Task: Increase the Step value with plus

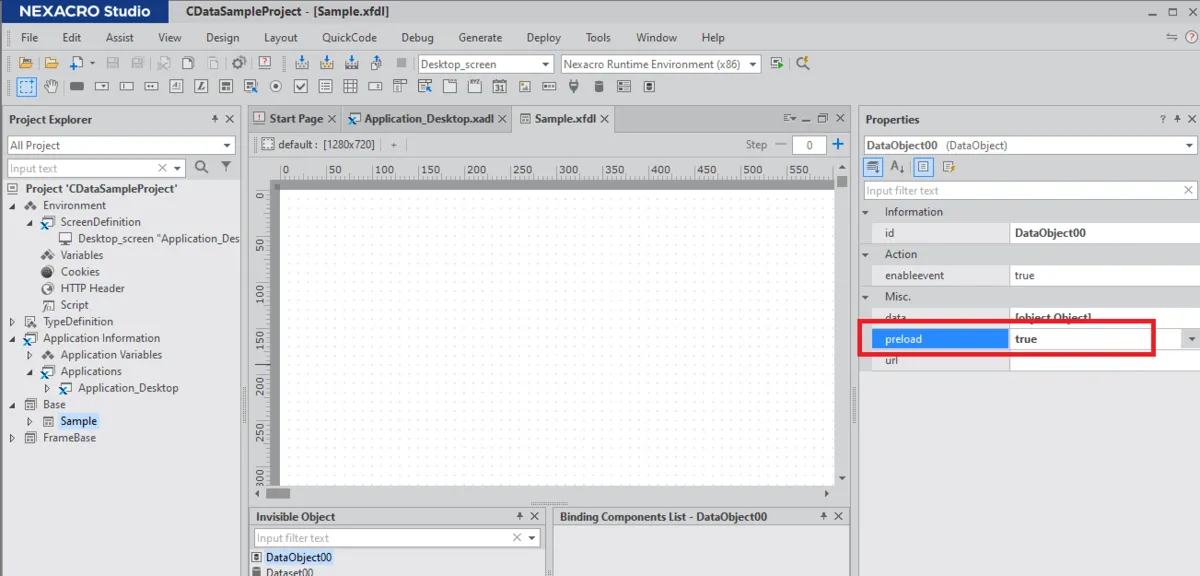Action: pos(838,145)
